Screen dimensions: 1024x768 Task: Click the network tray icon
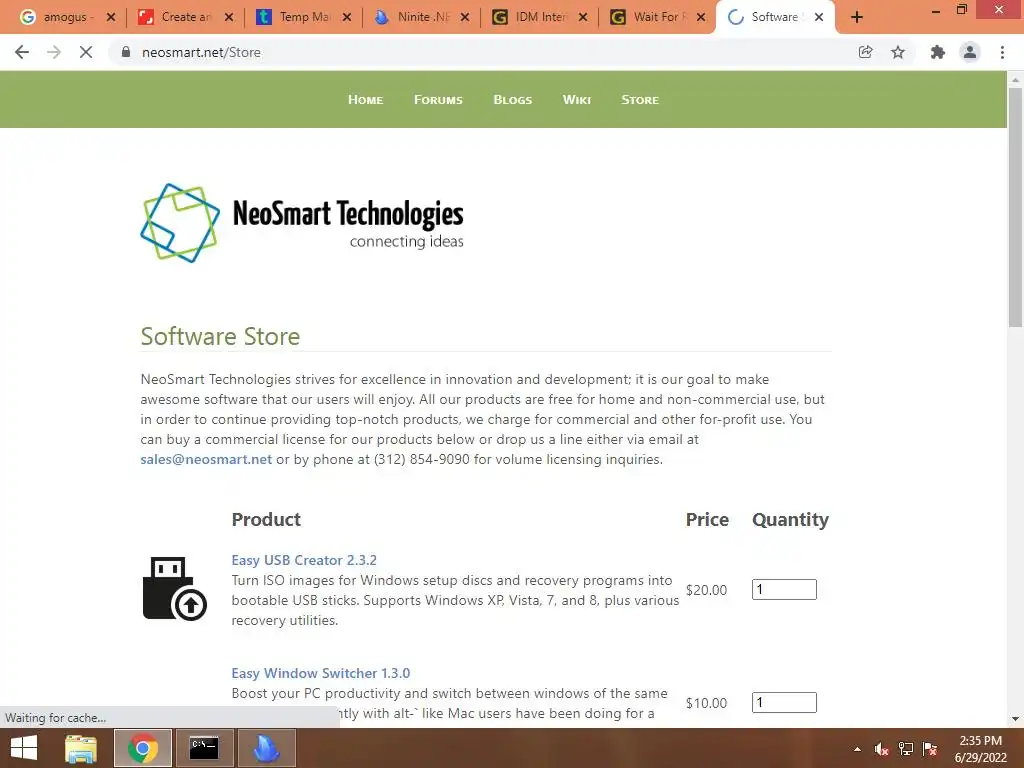(x=906, y=749)
